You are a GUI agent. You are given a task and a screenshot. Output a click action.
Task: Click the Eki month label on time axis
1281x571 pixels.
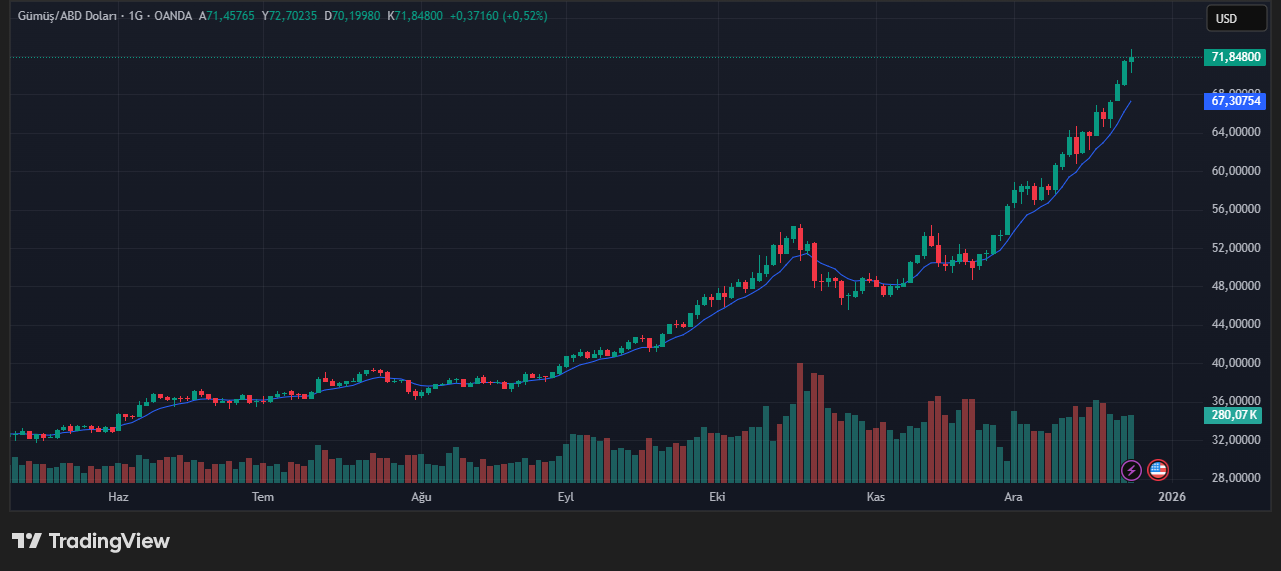pyautogui.click(x=717, y=497)
